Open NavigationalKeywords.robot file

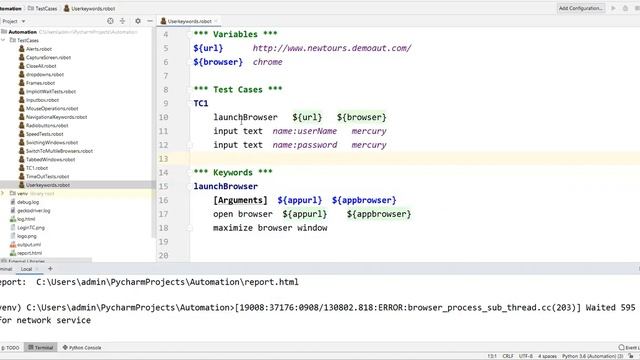pyautogui.click(x=56, y=117)
